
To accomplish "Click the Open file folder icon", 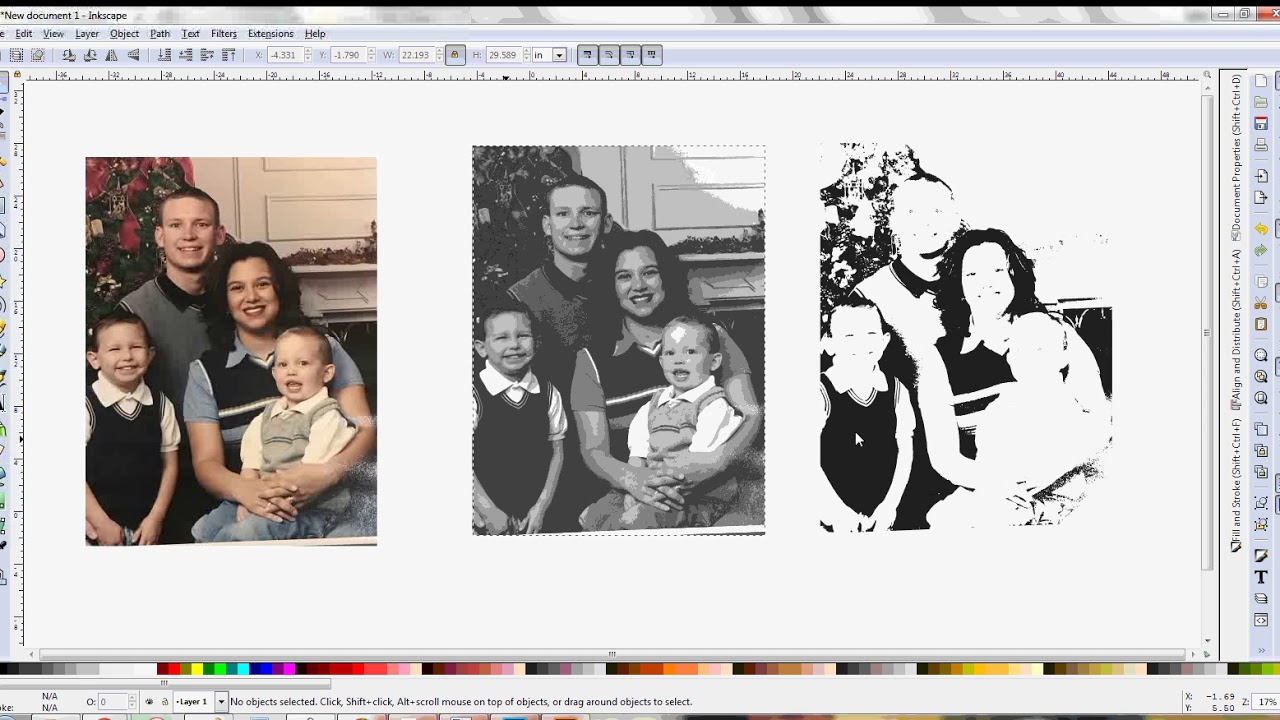I will [x=1261, y=102].
